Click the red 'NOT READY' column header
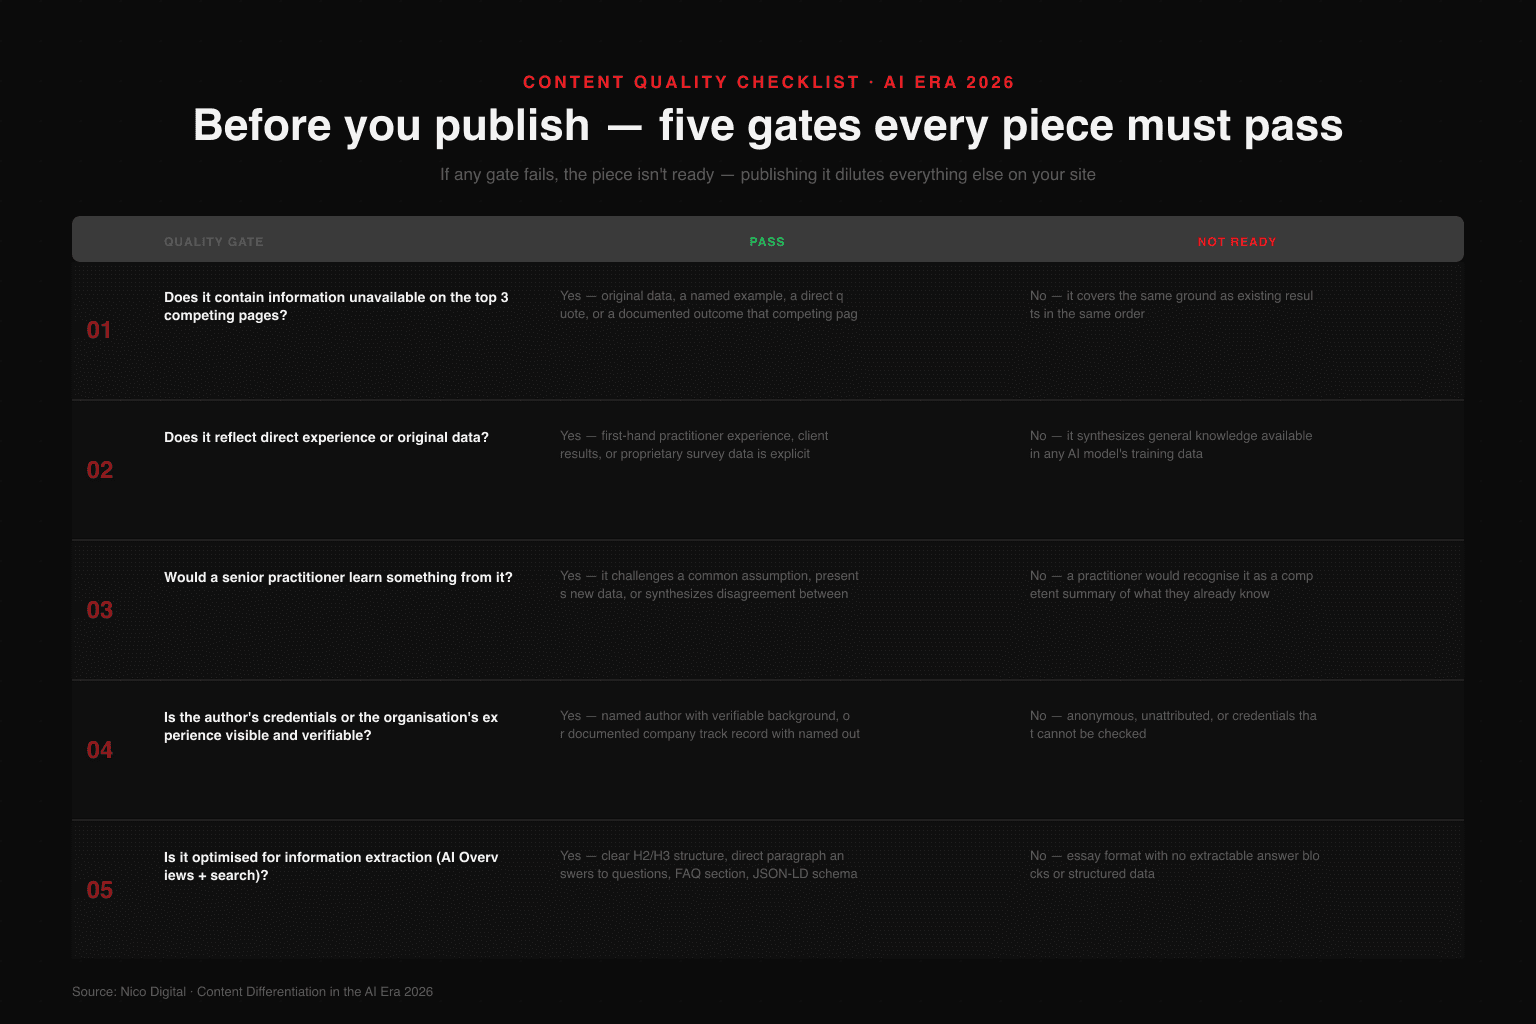Image resolution: width=1536 pixels, height=1024 pixels. click(1237, 242)
